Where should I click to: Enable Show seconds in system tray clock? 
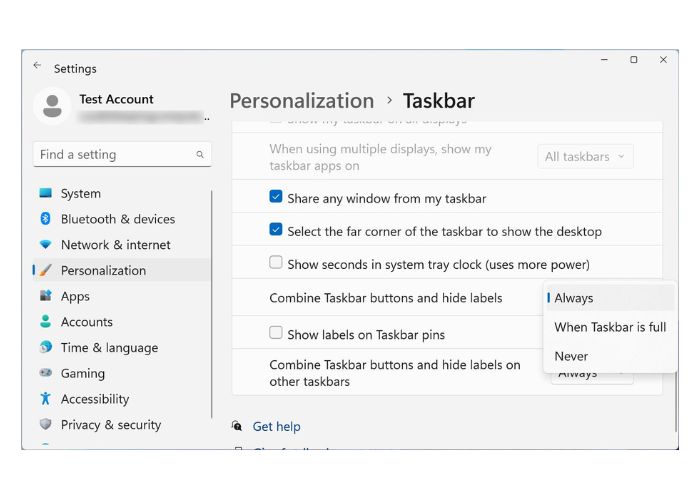276,264
